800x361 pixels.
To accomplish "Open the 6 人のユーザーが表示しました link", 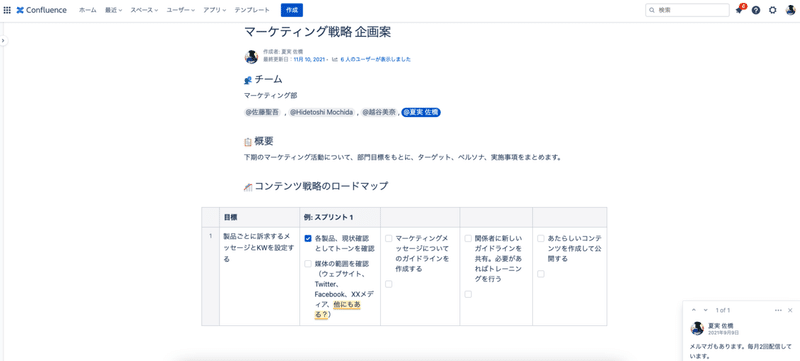I will pos(376,59).
